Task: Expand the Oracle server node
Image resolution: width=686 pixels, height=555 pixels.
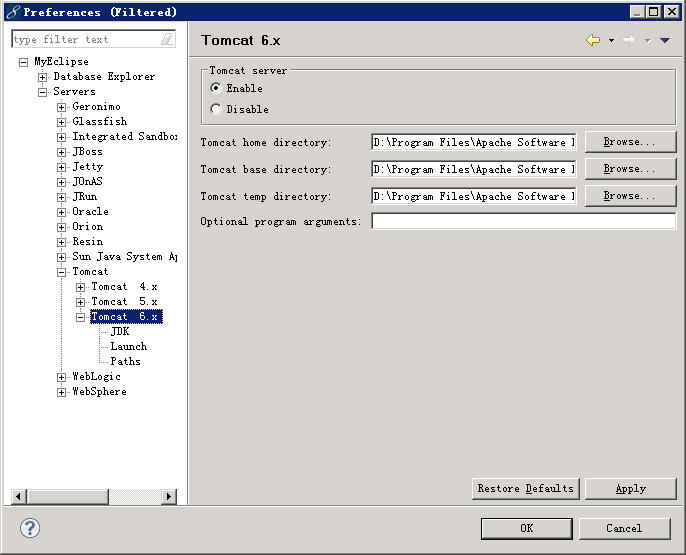Action: pos(62,212)
